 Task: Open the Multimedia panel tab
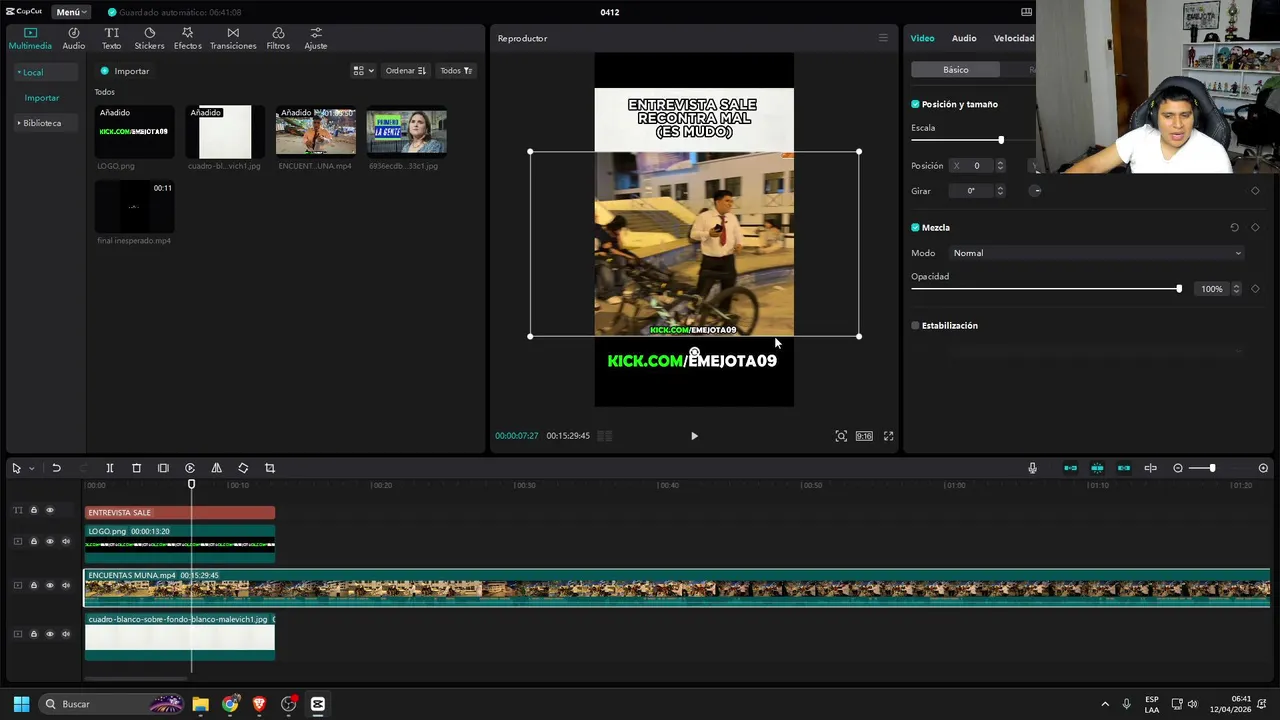30,39
